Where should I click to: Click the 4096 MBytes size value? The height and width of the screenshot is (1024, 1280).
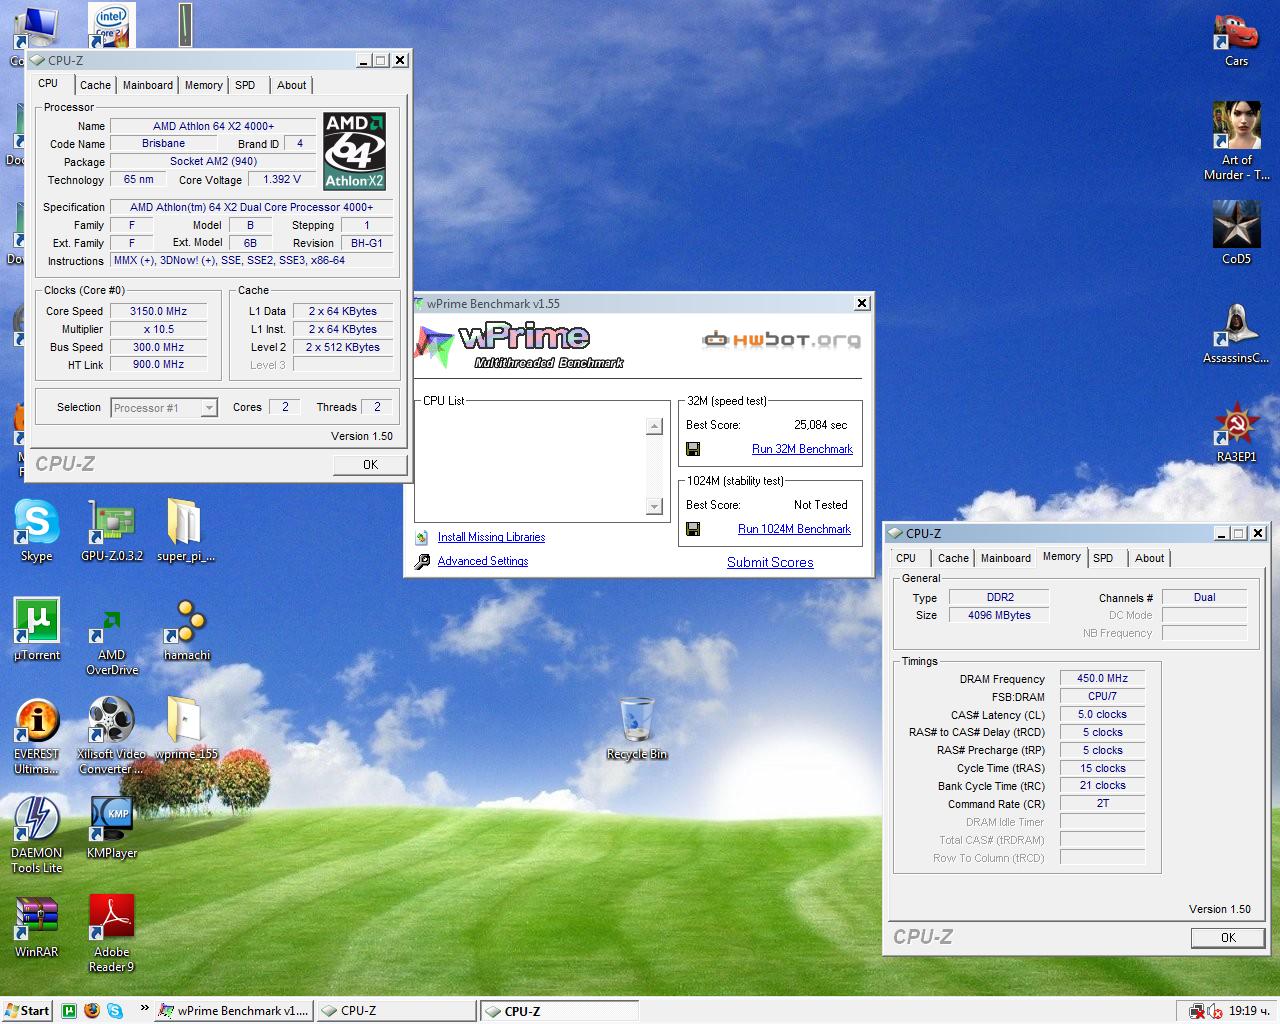[x=999, y=616]
